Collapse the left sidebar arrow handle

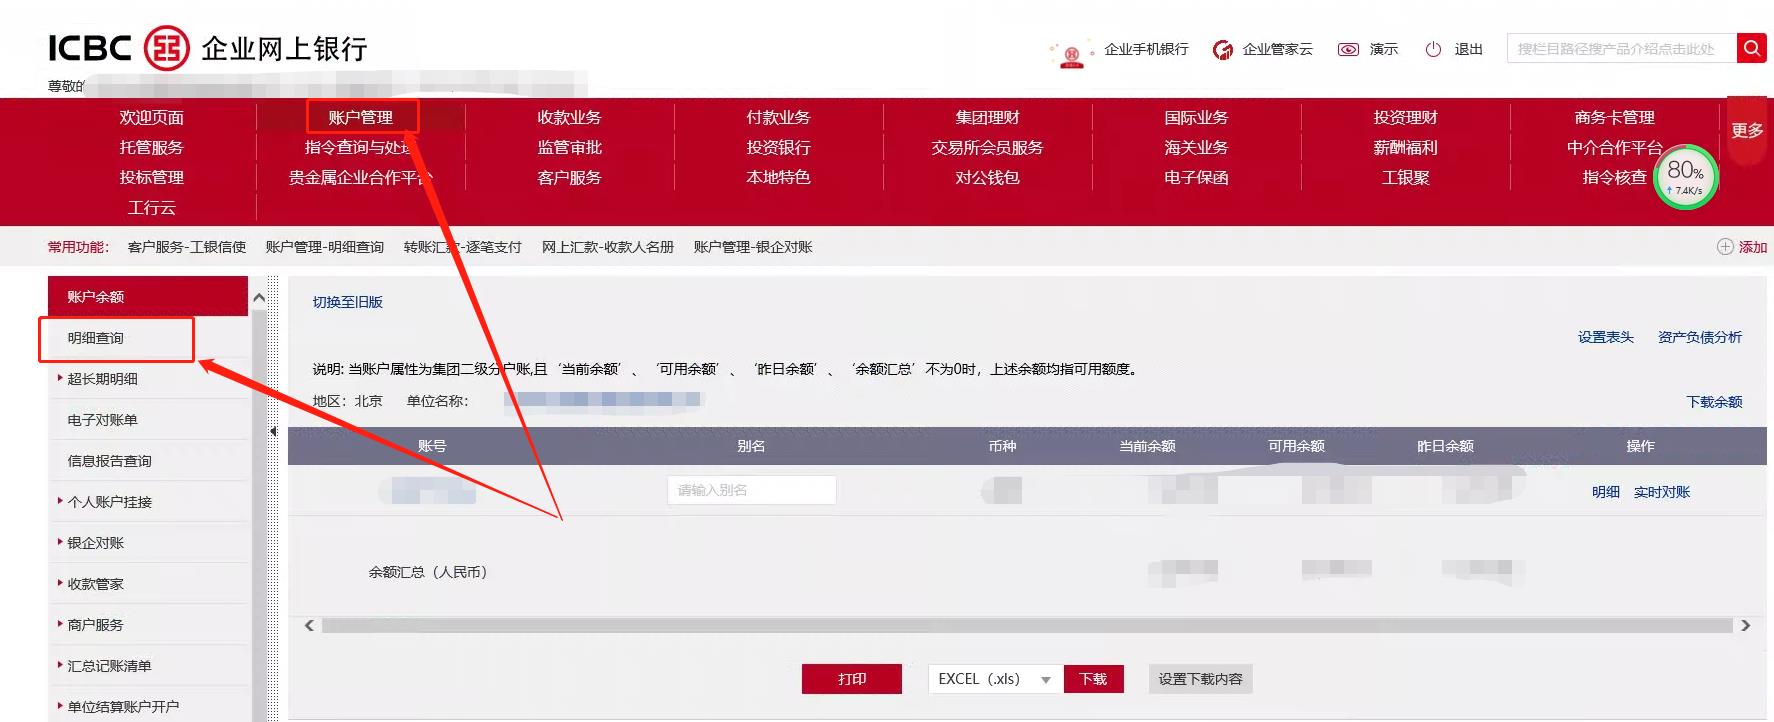click(x=273, y=432)
